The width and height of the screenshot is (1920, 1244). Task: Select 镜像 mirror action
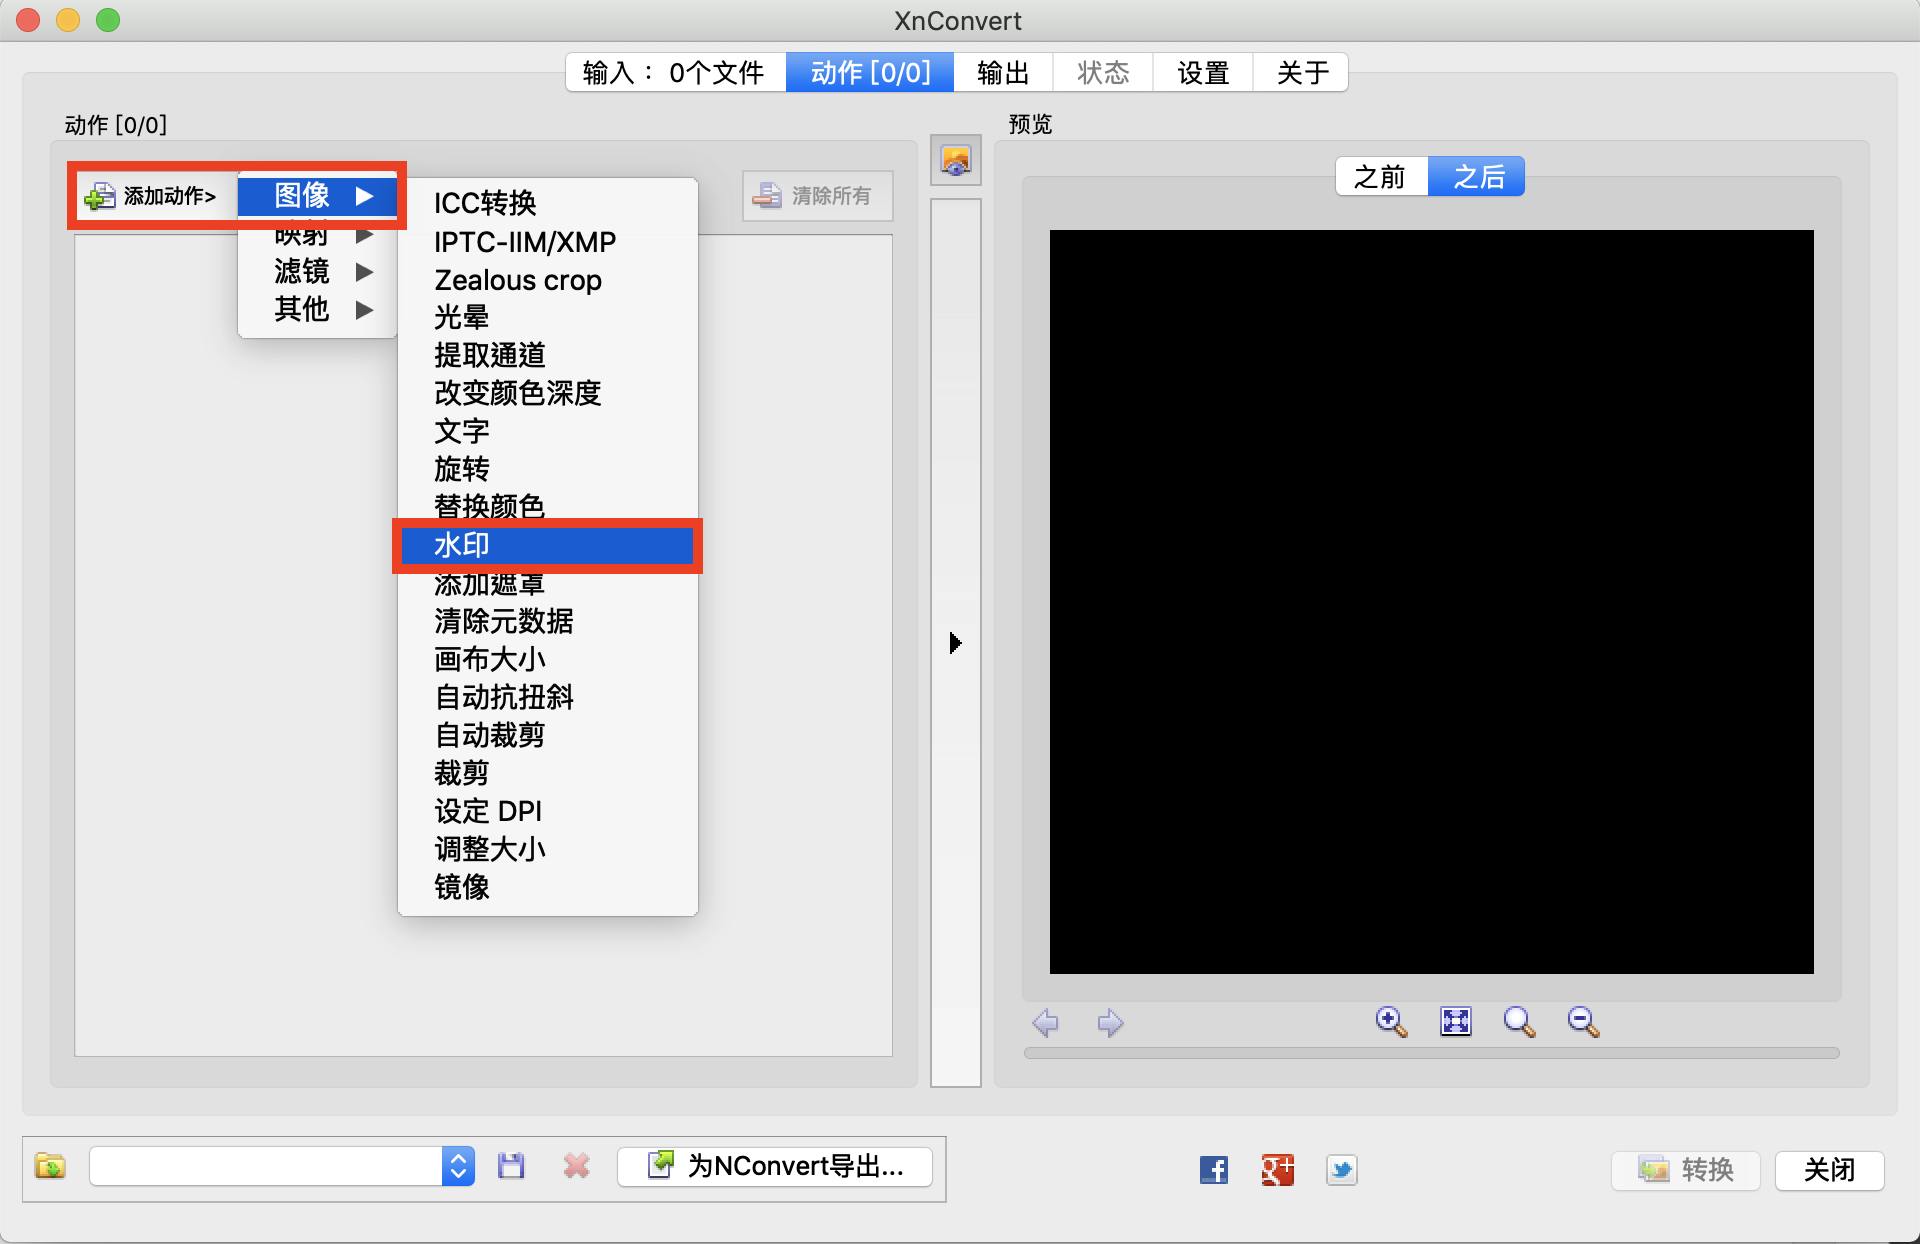[547, 887]
